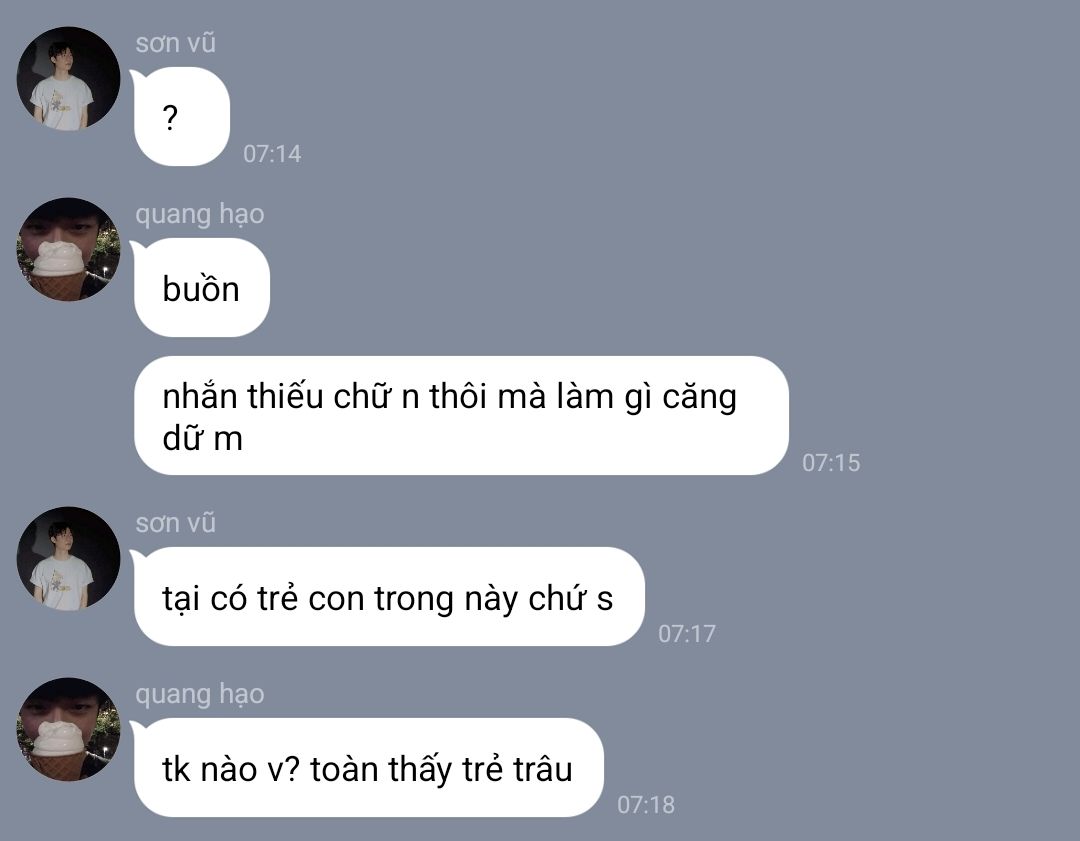The width and height of the screenshot is (1080, 841).
Task: Select the "buồn" message bubble
Action: pyautogui.click(x=201, y=287)
